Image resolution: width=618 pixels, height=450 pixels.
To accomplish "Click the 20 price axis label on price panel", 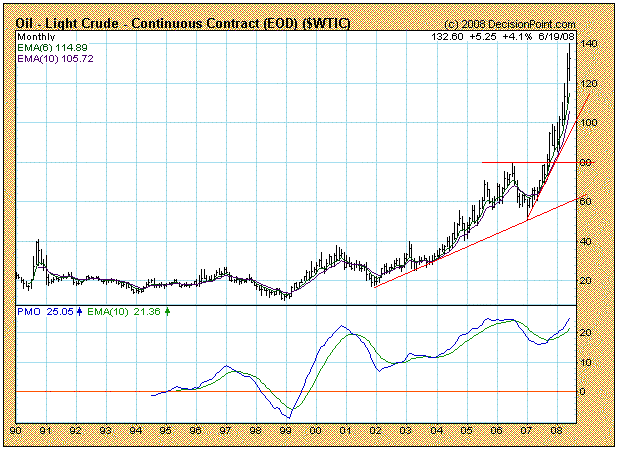I will 586,281.
